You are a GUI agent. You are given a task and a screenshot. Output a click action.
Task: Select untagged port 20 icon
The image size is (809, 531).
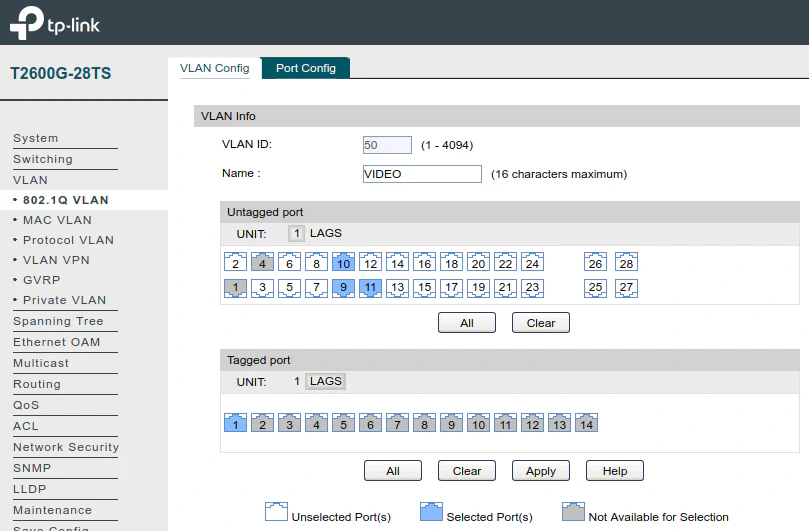coord(478,262)
